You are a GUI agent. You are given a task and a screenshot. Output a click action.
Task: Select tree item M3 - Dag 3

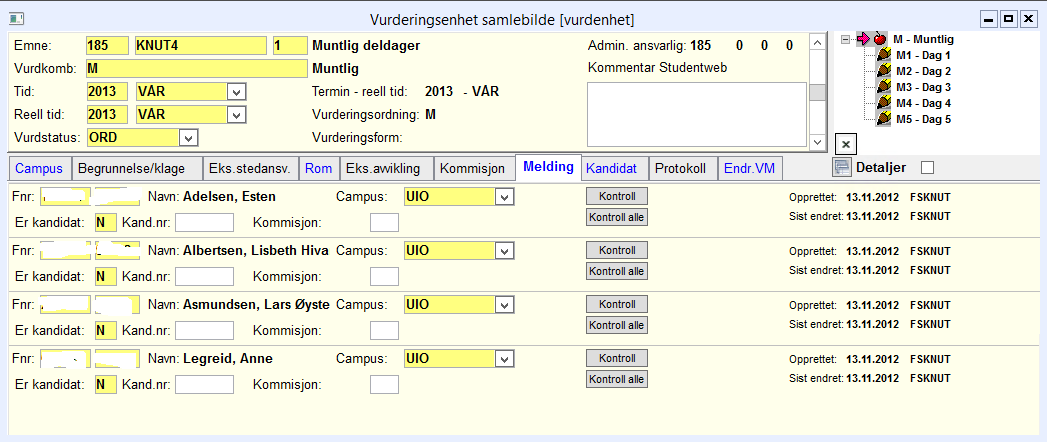[x=923, y=87]
